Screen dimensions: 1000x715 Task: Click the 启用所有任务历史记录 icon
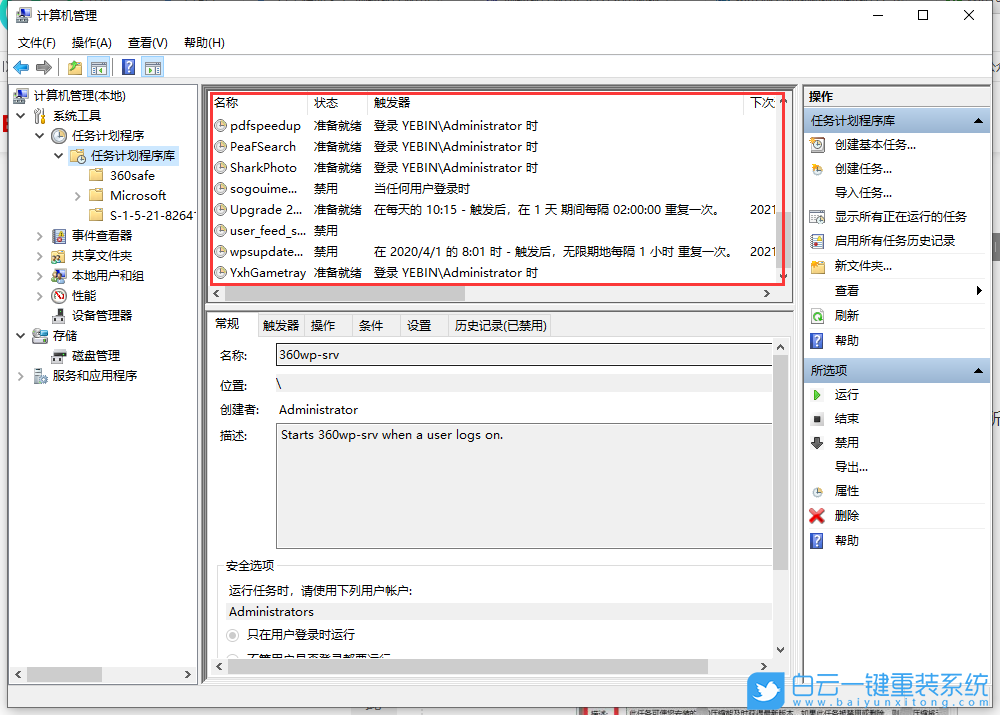pos(820,238)
